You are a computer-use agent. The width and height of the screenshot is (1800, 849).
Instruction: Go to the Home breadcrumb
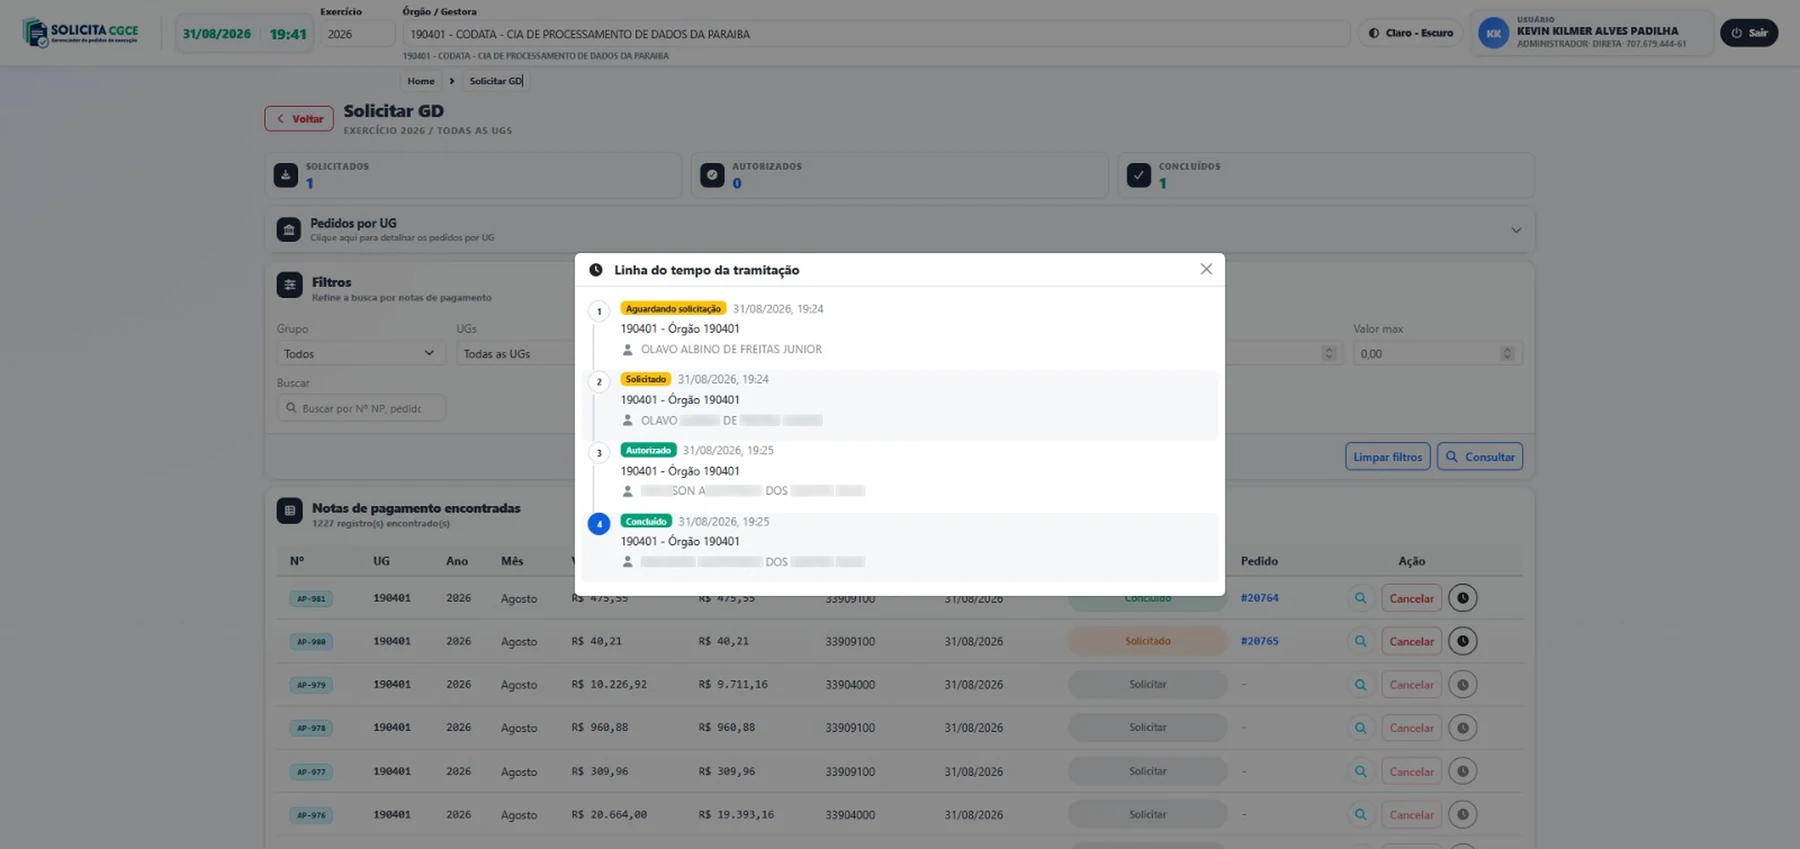point(421,81)
